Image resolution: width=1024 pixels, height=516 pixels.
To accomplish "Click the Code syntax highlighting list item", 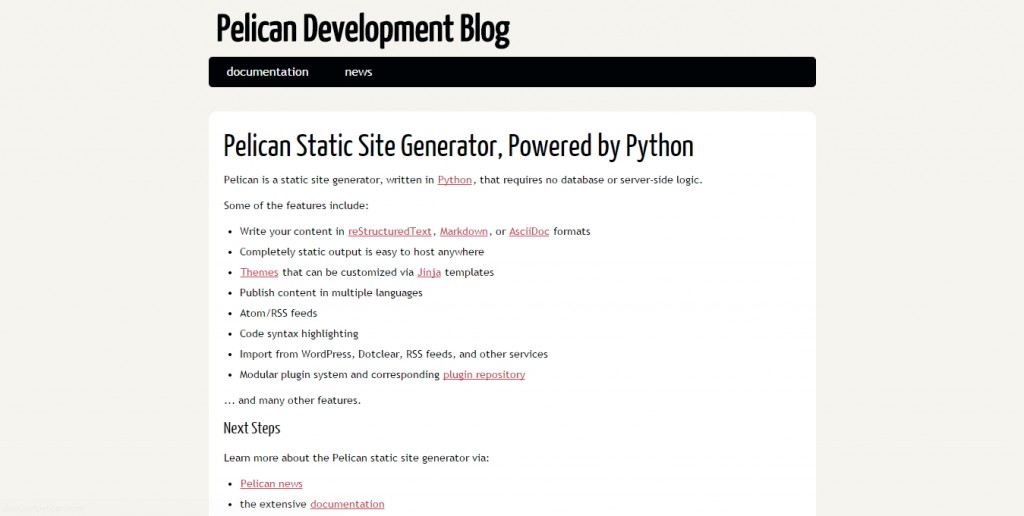I will 298,334.
